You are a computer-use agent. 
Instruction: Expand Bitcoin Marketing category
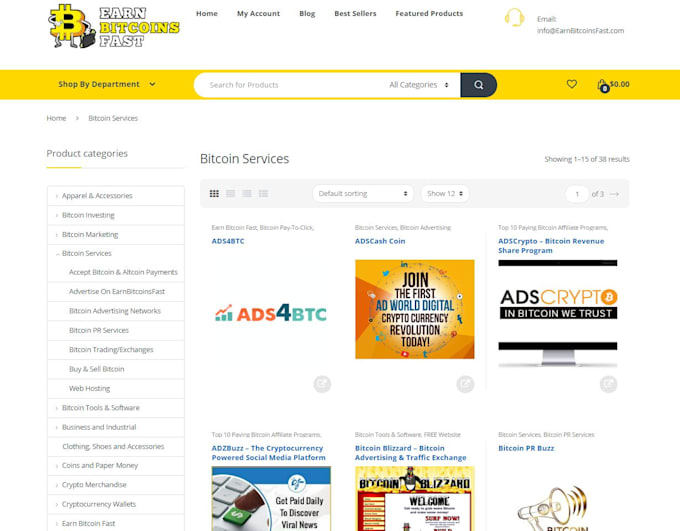pyautogui.click(x=57, y=235)
